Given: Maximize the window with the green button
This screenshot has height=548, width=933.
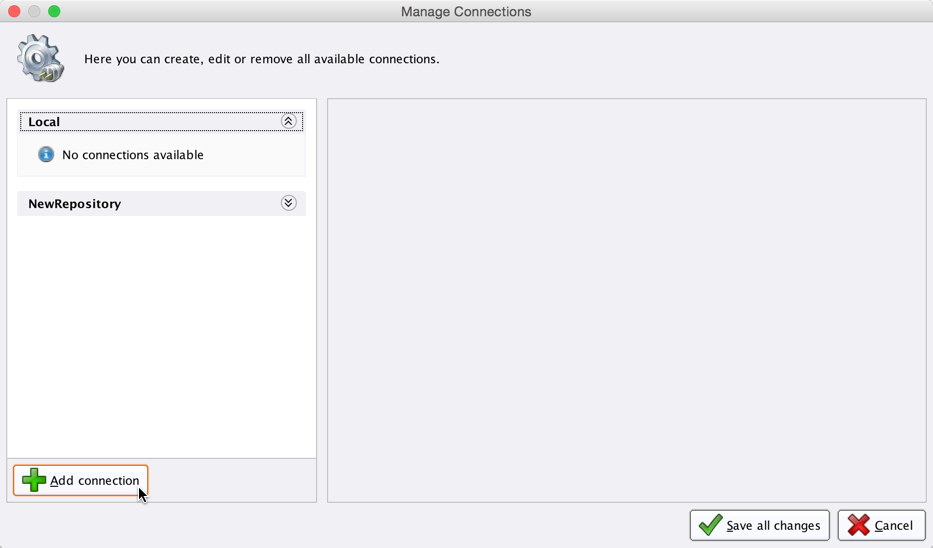Looking at the screenshot, I should (x=54, y=11).
